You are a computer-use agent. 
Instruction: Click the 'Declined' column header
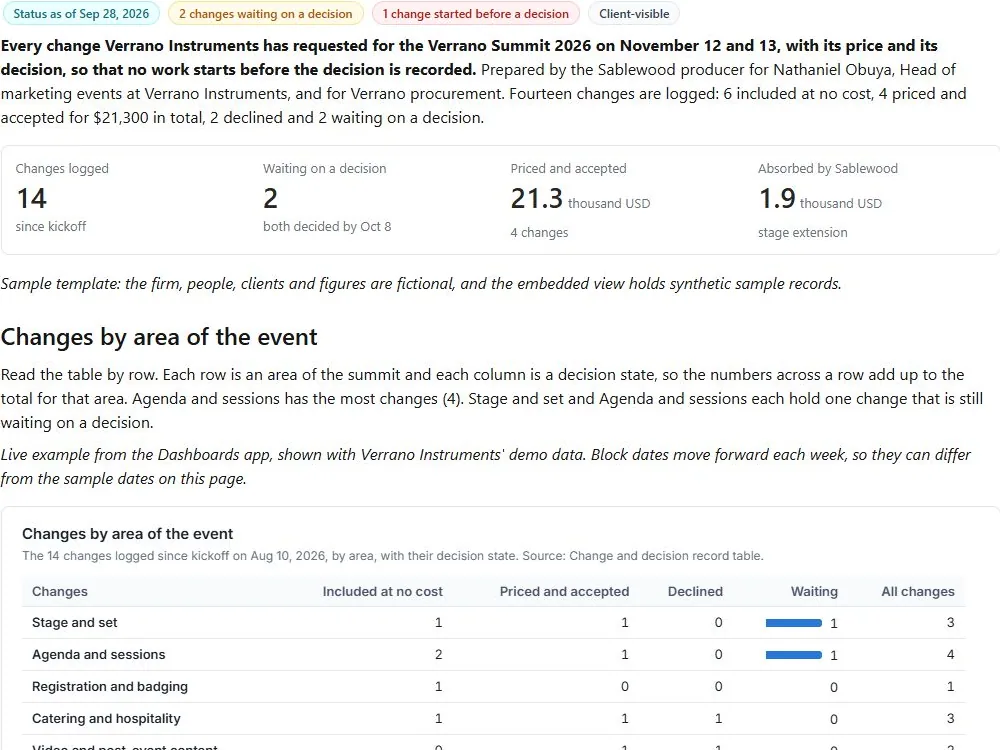(695, 591)
